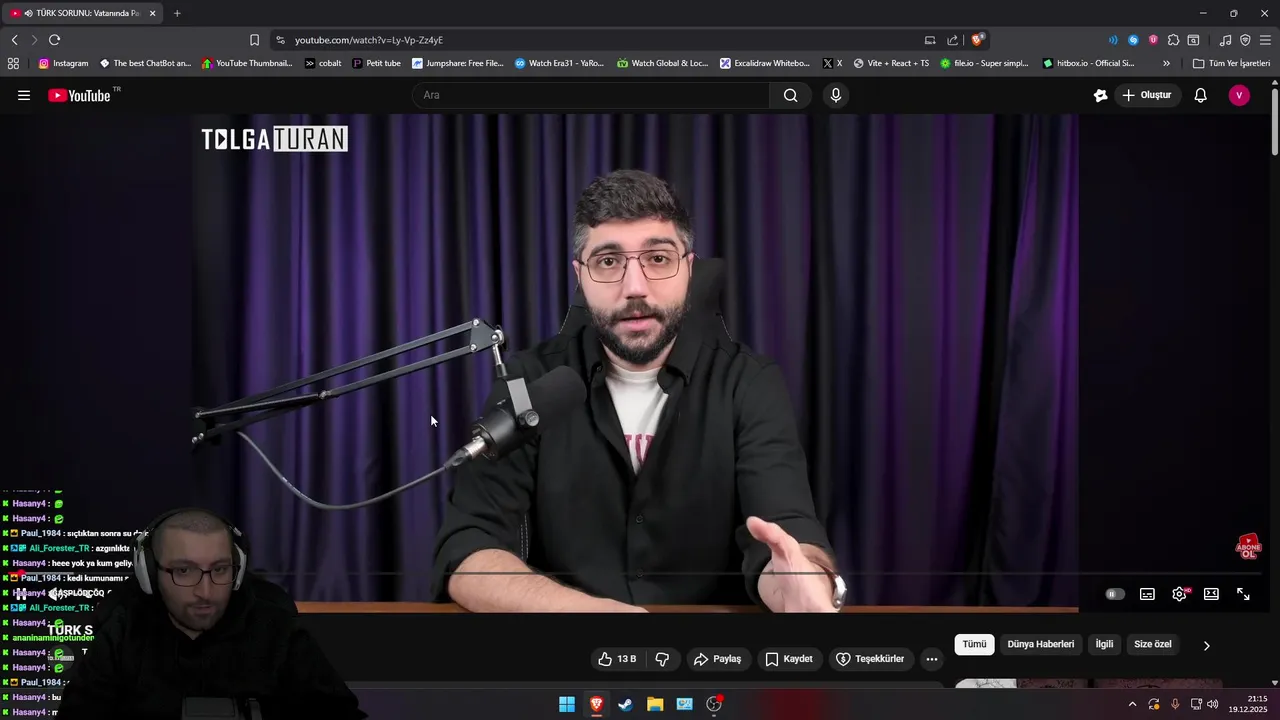The width and height of the screenshot is (1280, 720).
Task: Open Windows Start menu
Action: tap(567, 704)
